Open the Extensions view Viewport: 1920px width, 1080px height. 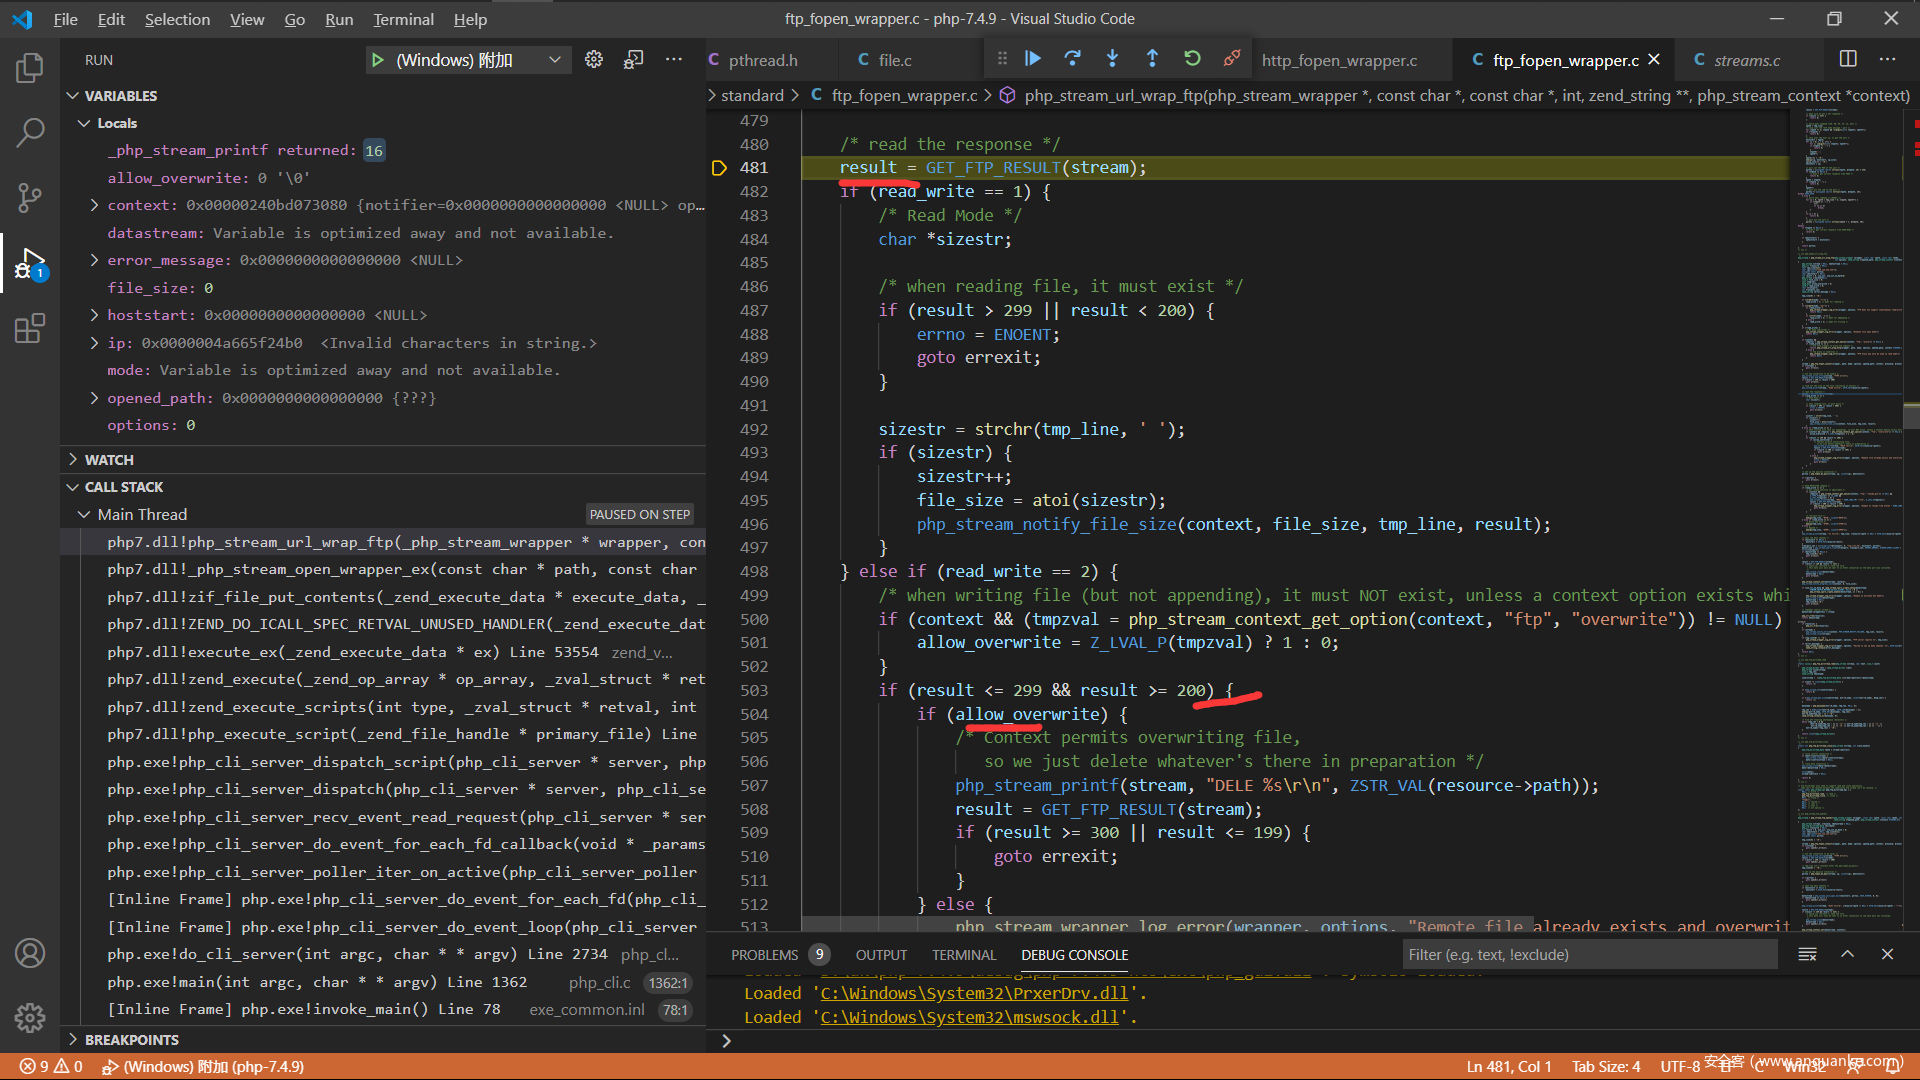(x=30, y=328)
